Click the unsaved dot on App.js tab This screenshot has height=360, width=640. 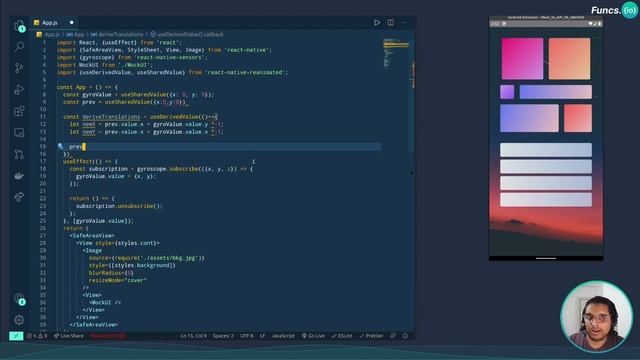71,22
